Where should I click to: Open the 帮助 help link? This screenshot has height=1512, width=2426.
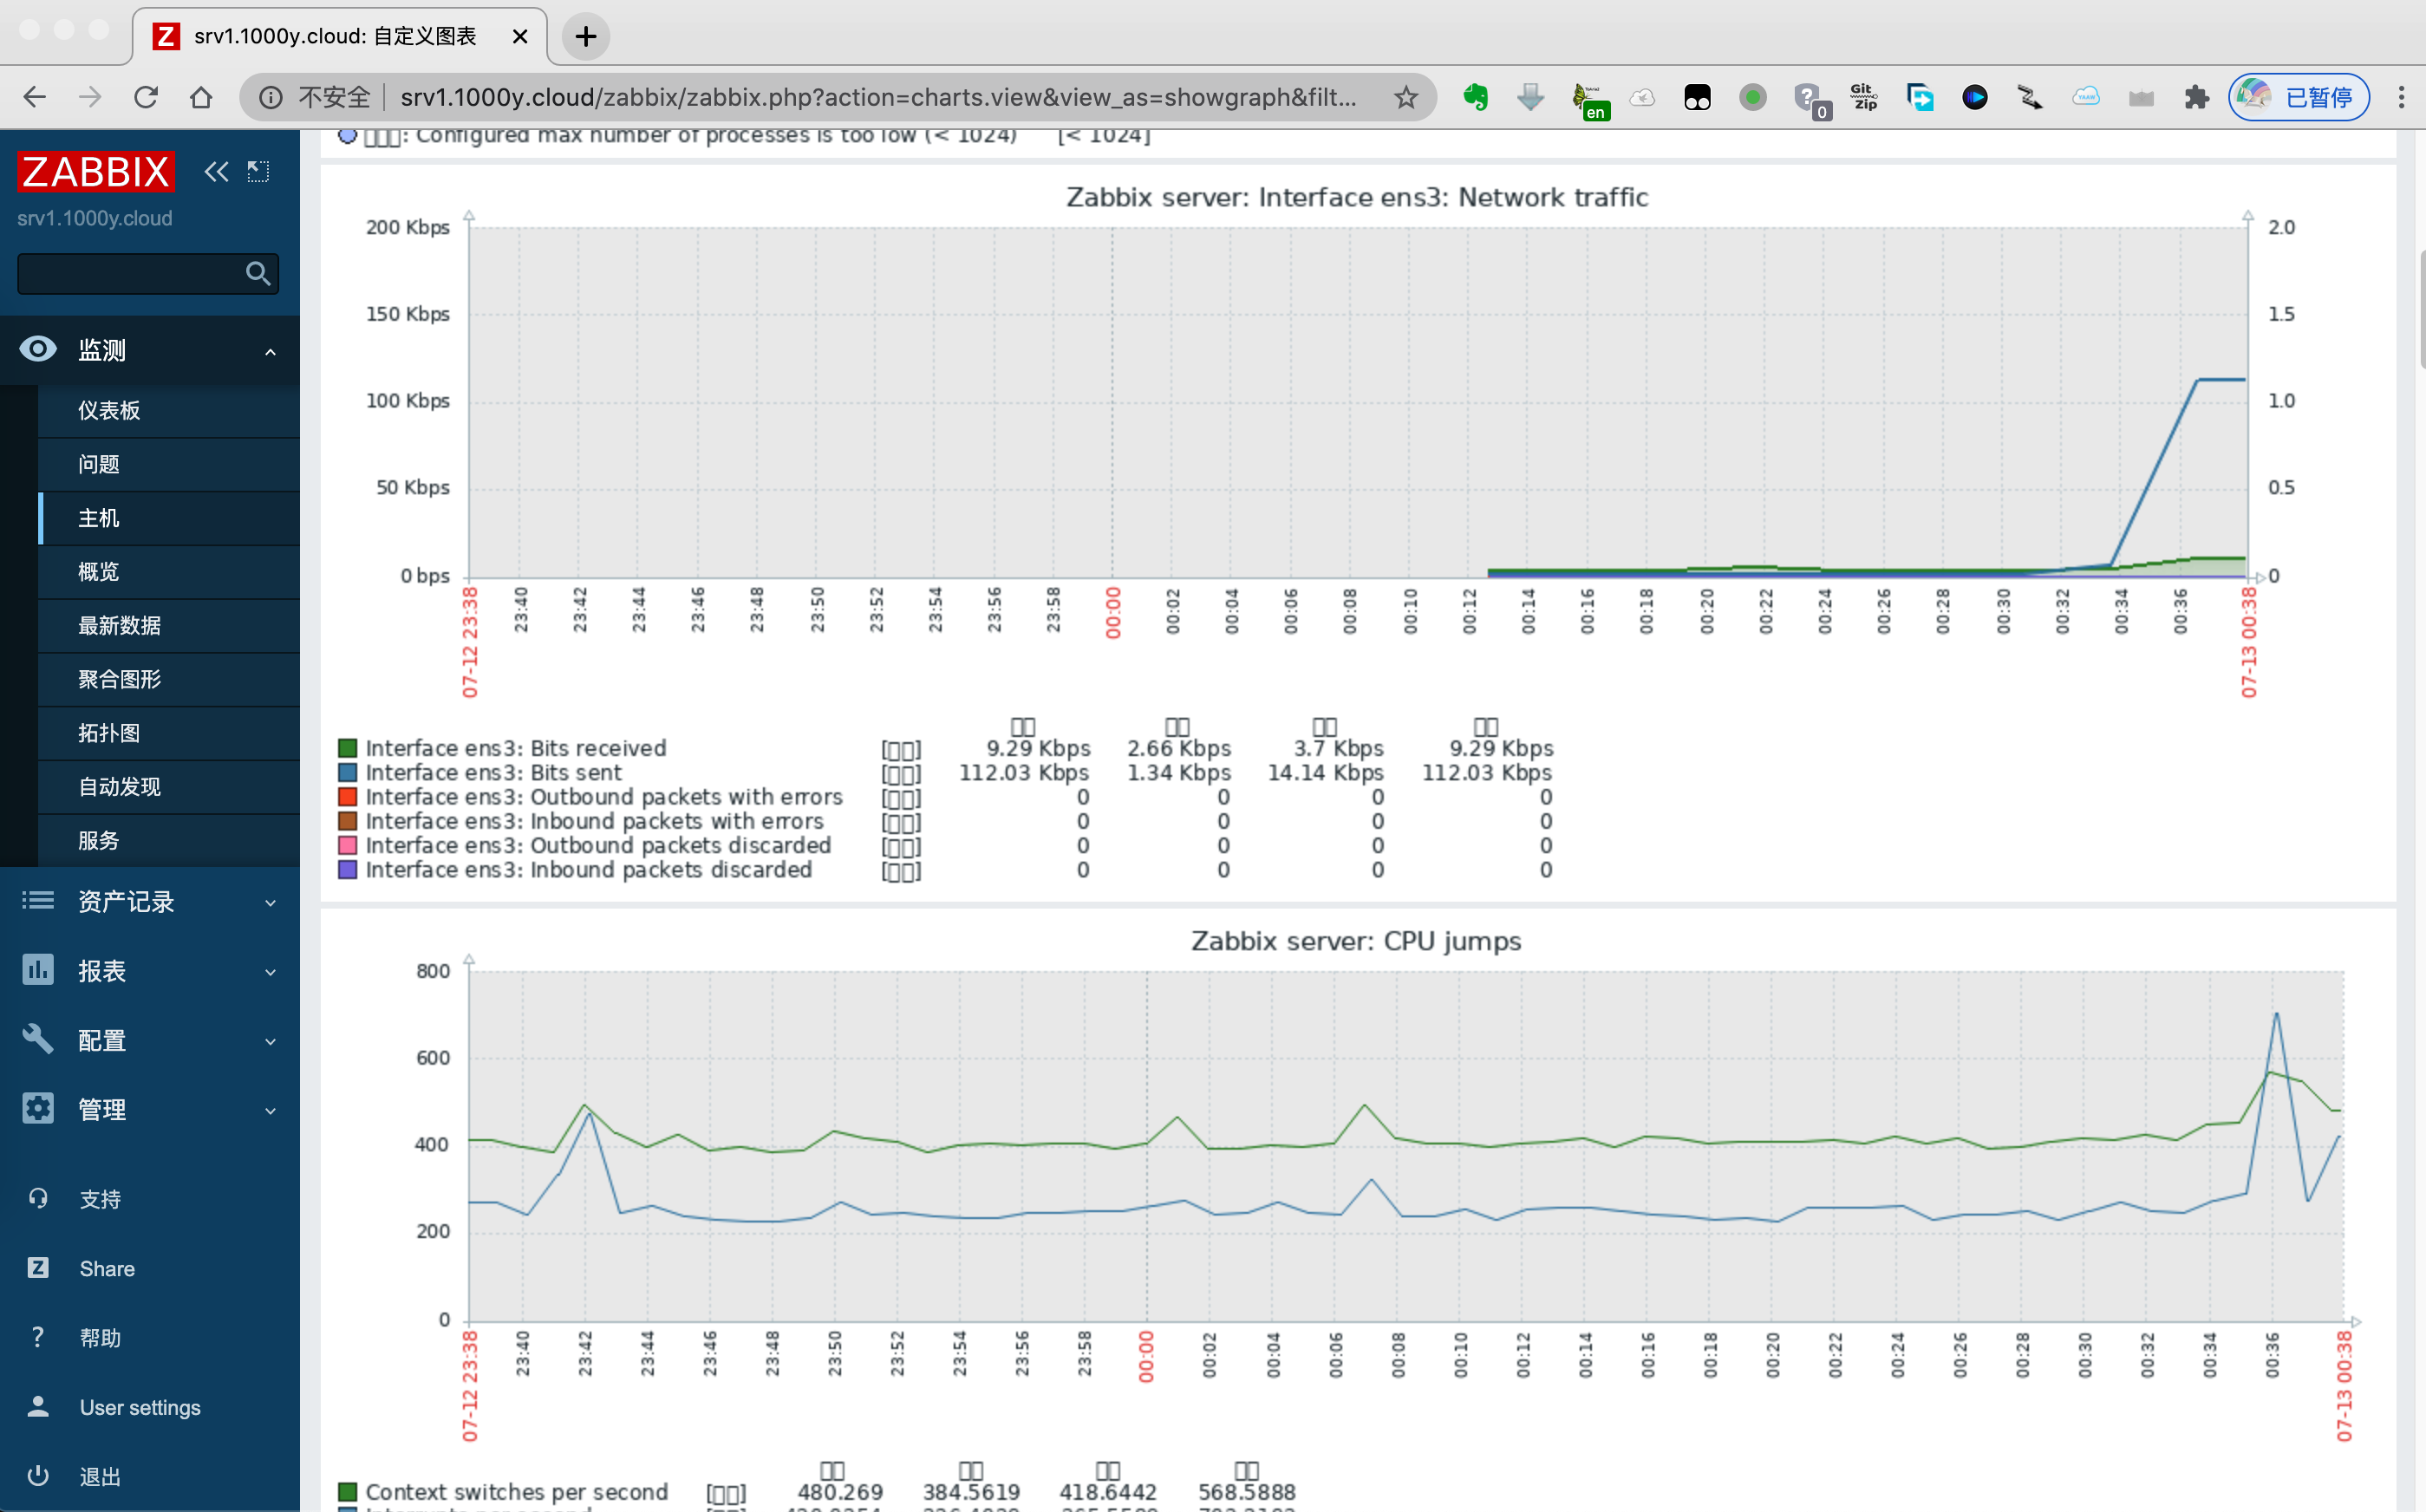(100, 1338)
